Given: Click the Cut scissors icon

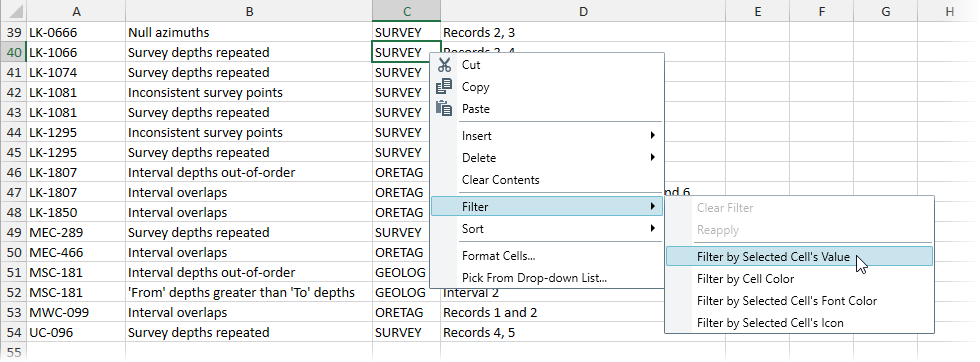Looking at the screenshot, I should pos(444,64).
